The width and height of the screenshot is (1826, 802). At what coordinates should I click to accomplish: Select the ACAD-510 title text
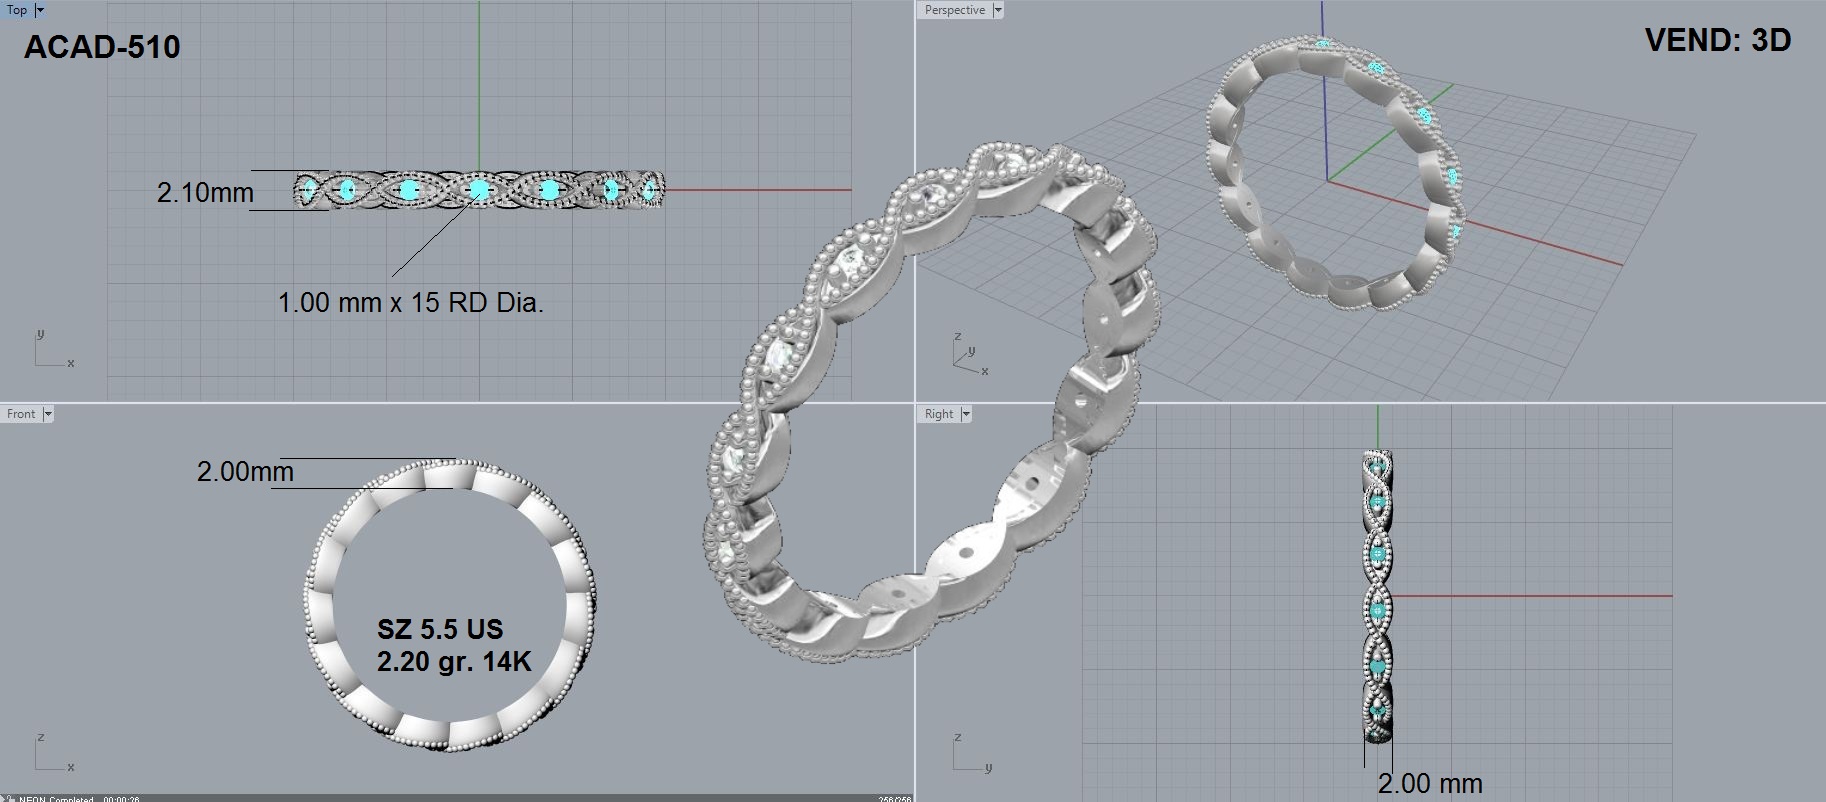pos(102,47)
